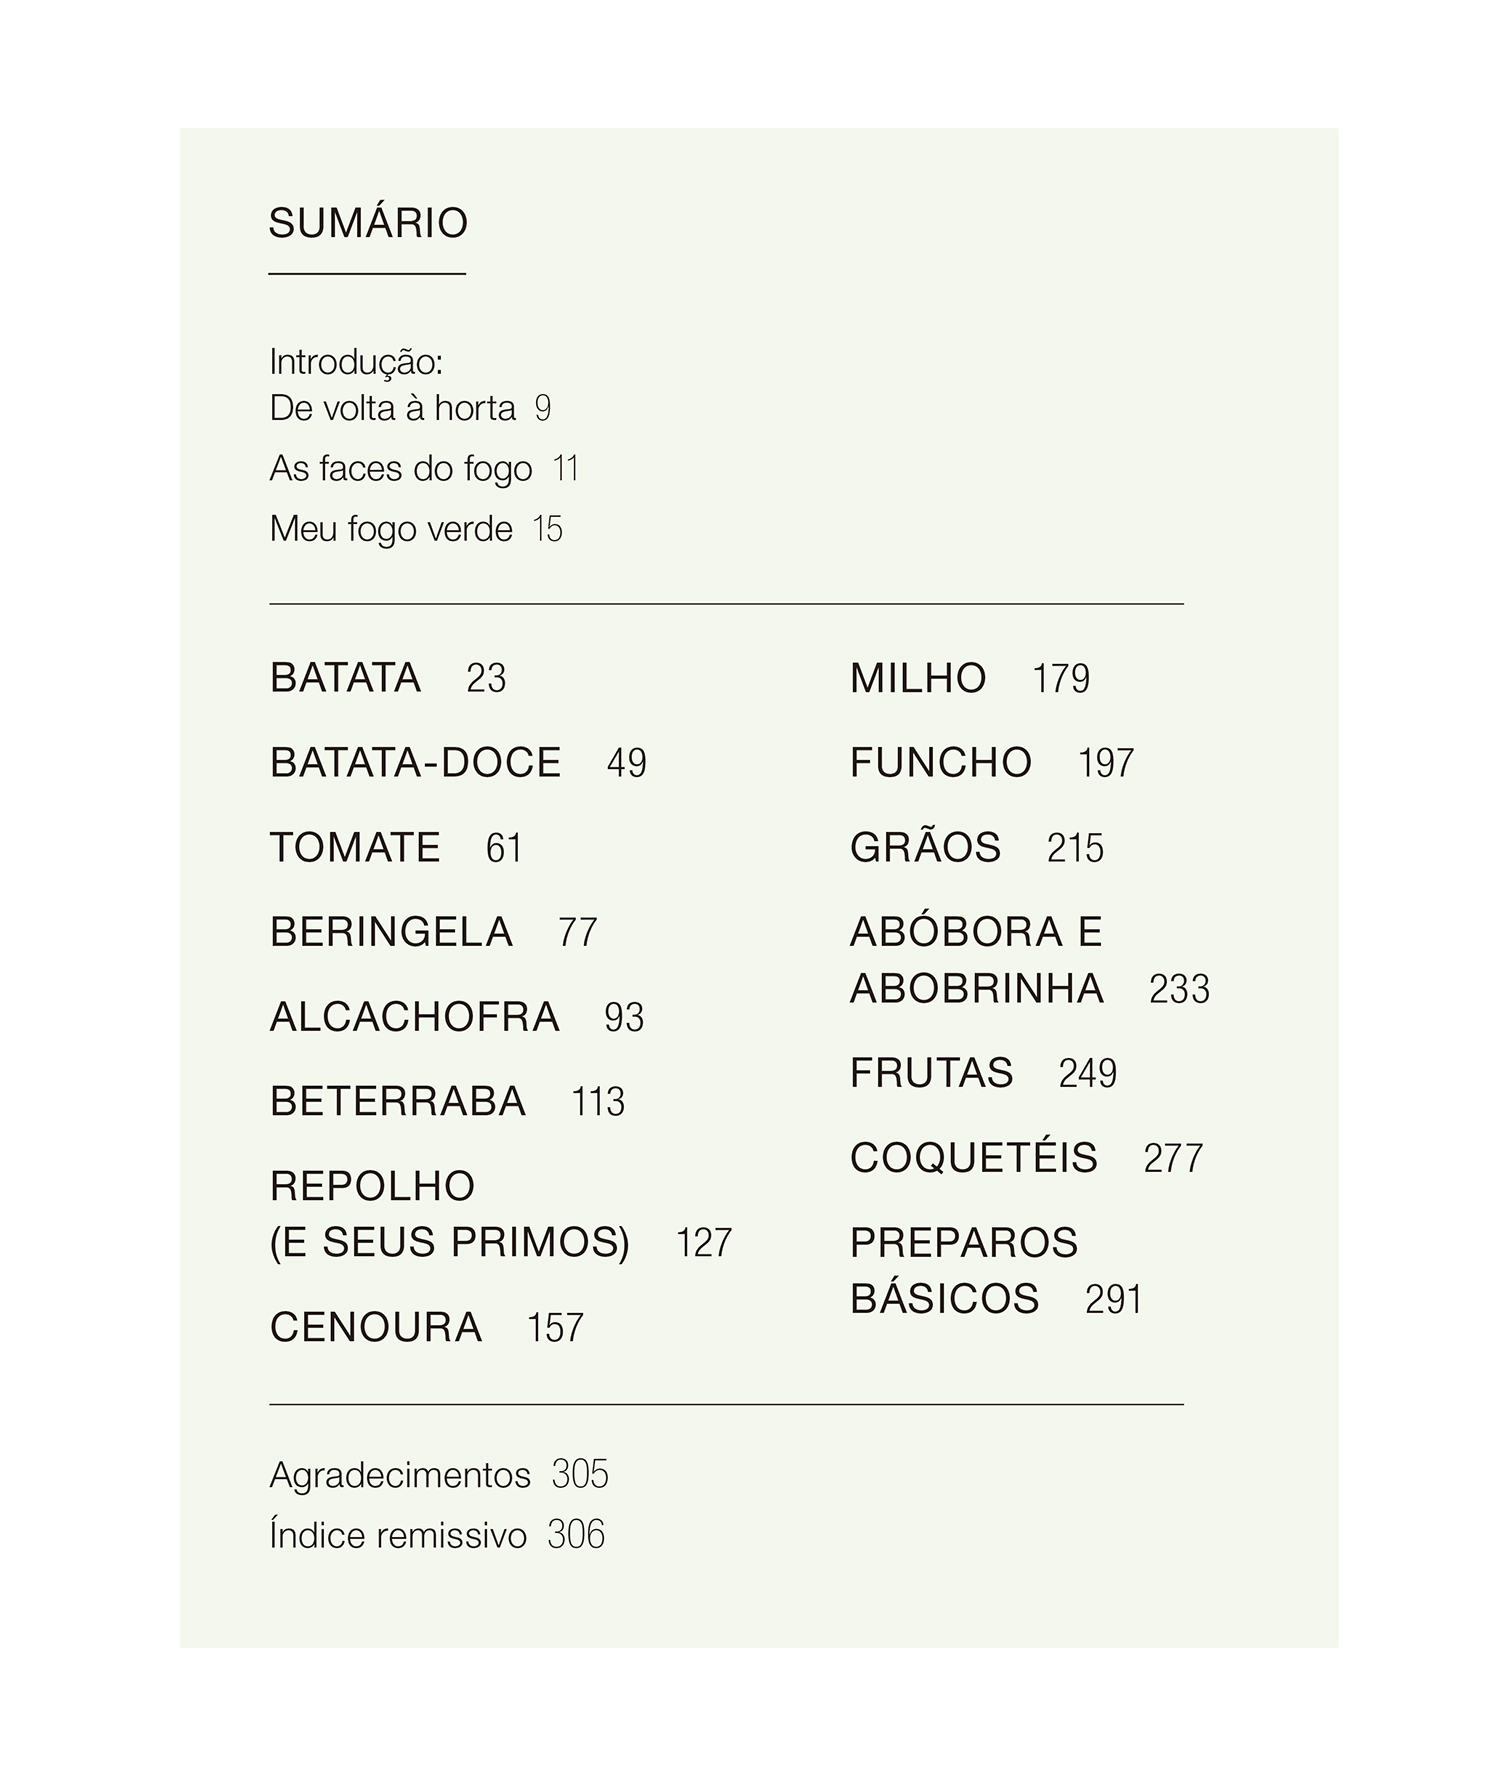Image resolution: width=1500 pixels, height=1776 pixels.
Task: Open 'ABÓBORA E ABOBRINHA' chapter
Action: (977, 960)
